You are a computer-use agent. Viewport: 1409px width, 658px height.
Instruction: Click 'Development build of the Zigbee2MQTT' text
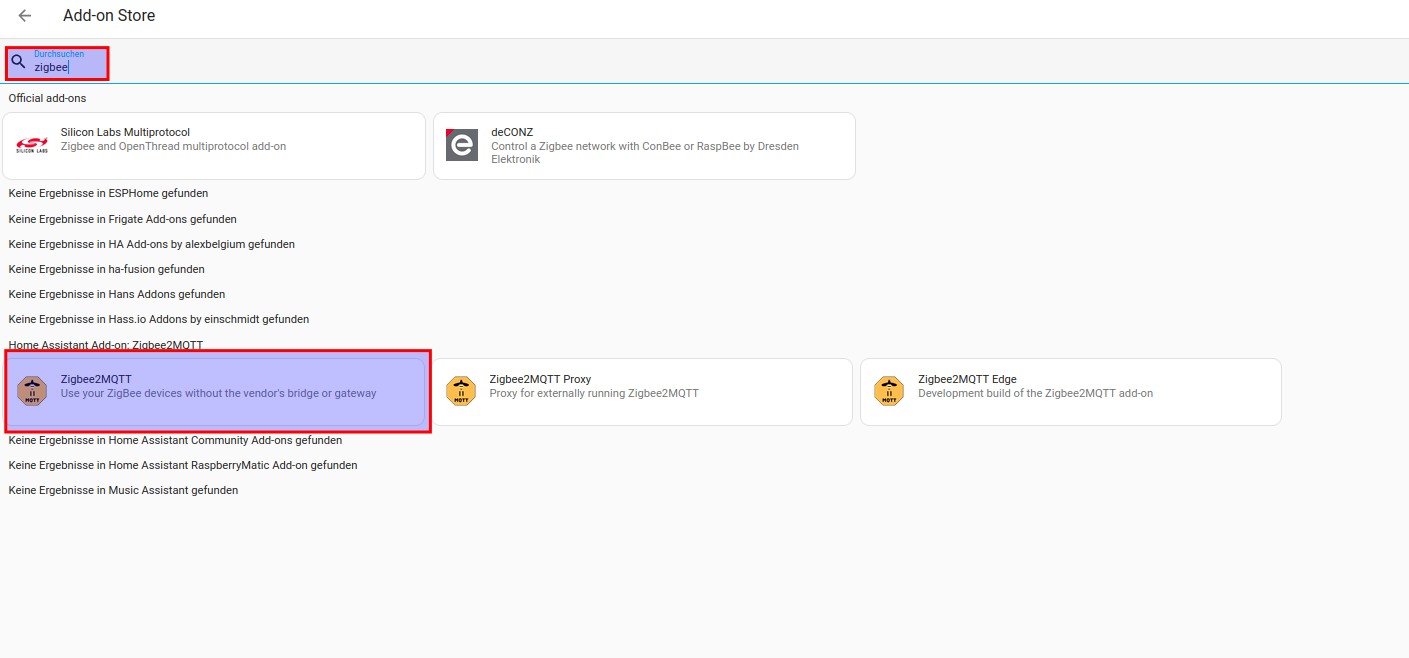(1035, 394)
